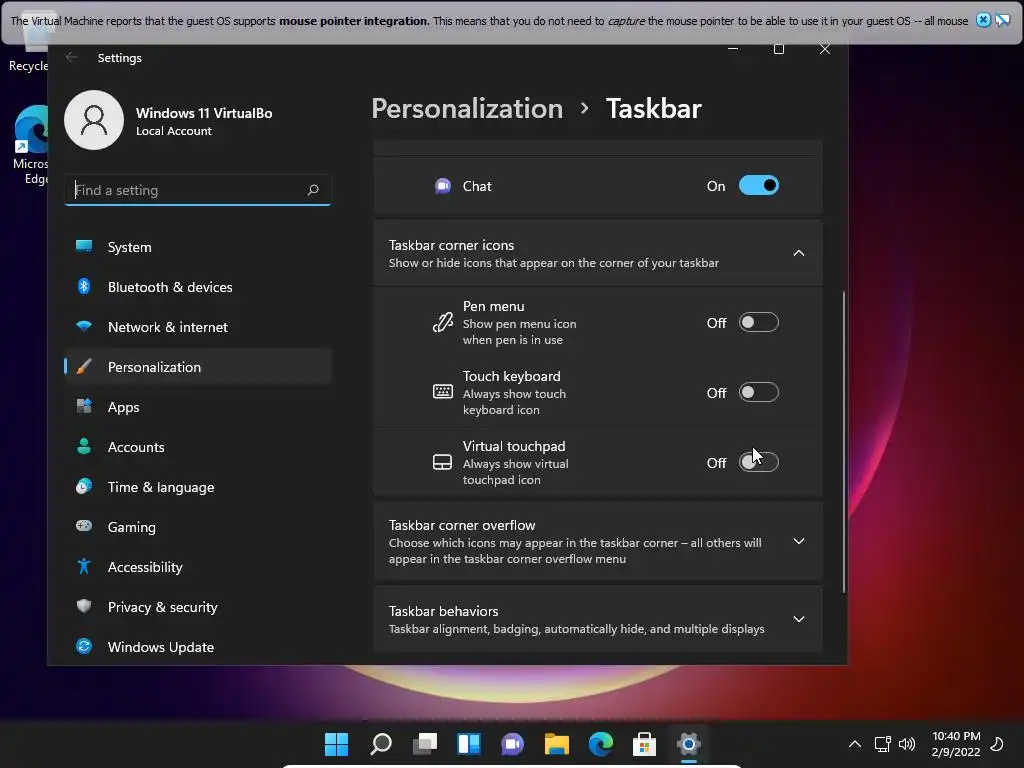Click the Accessibility figure icon in sidebar
1024x768 pixels.
84,566
